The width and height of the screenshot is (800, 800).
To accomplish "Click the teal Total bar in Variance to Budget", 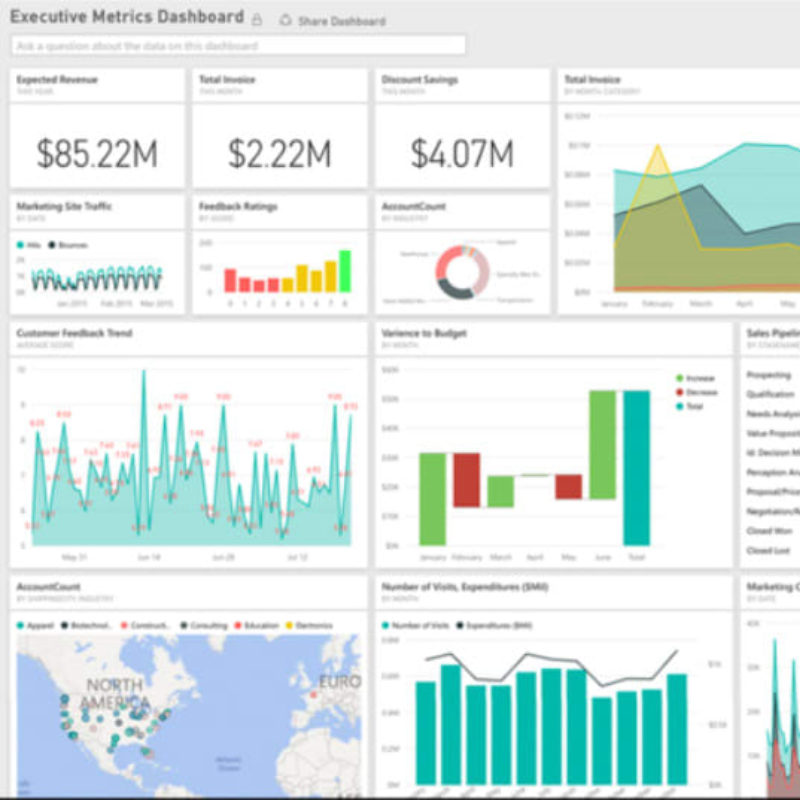I will tap(636, 467).
